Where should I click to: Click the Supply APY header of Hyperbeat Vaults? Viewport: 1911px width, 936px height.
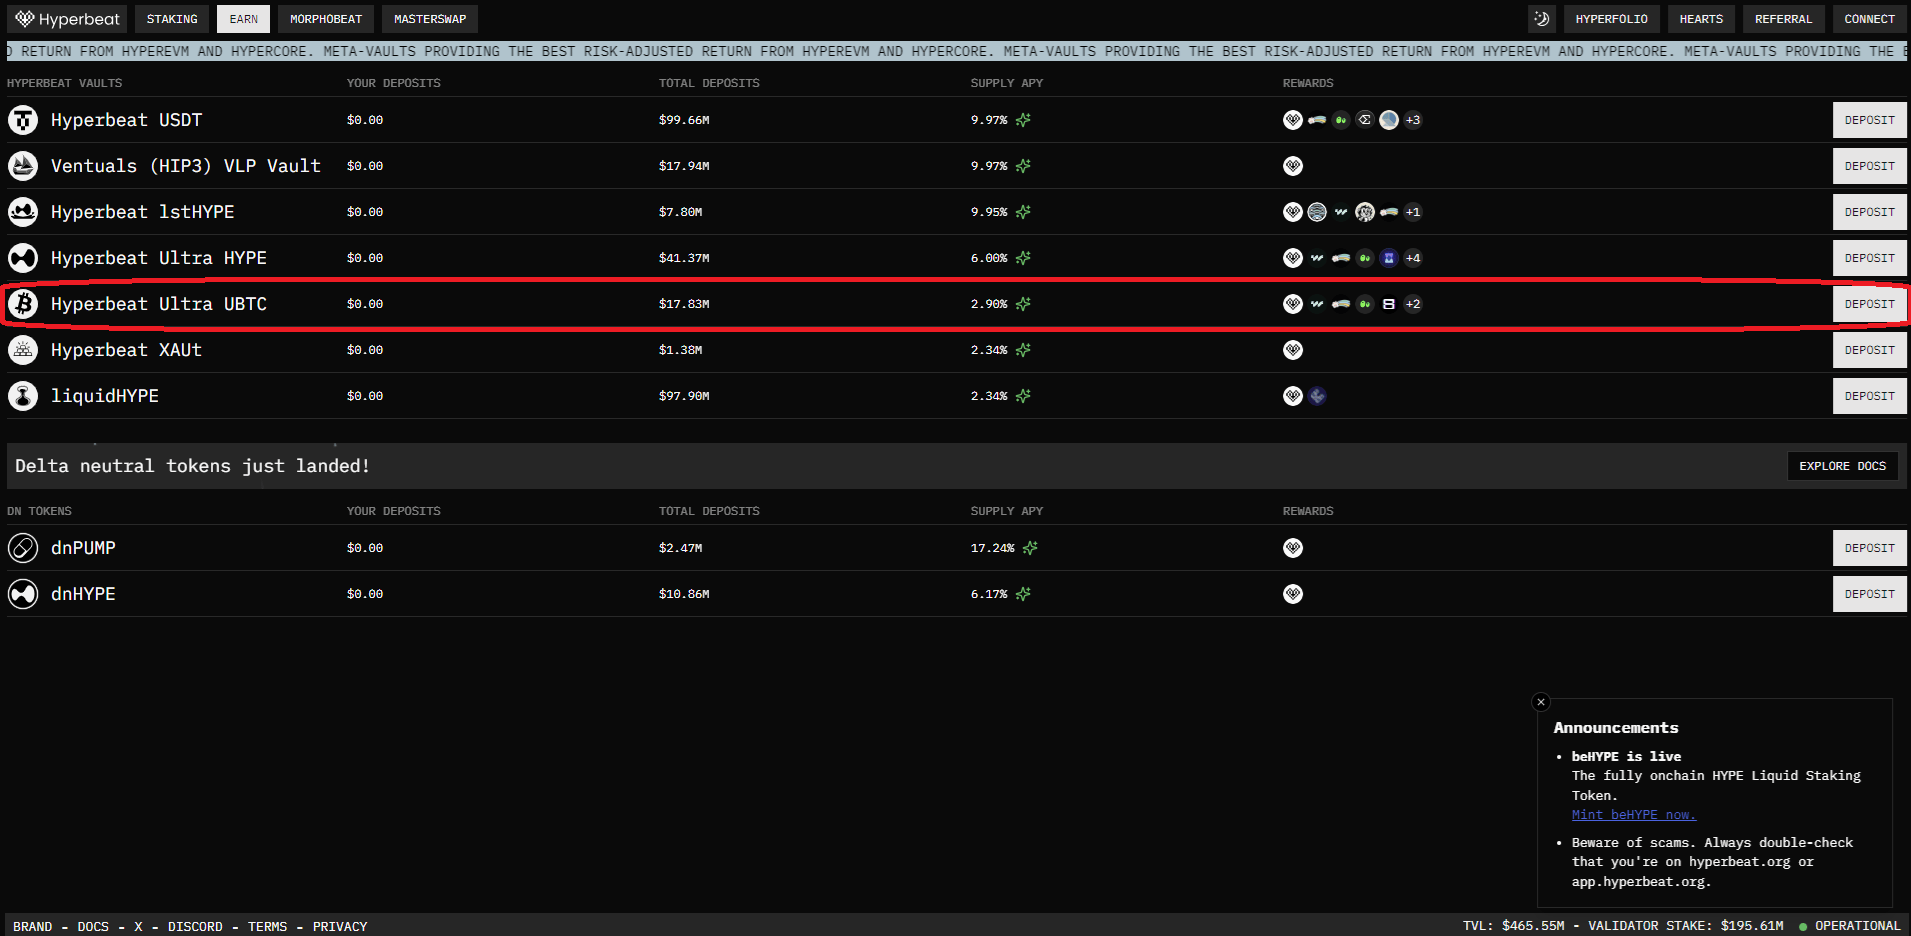[1006, 83]
